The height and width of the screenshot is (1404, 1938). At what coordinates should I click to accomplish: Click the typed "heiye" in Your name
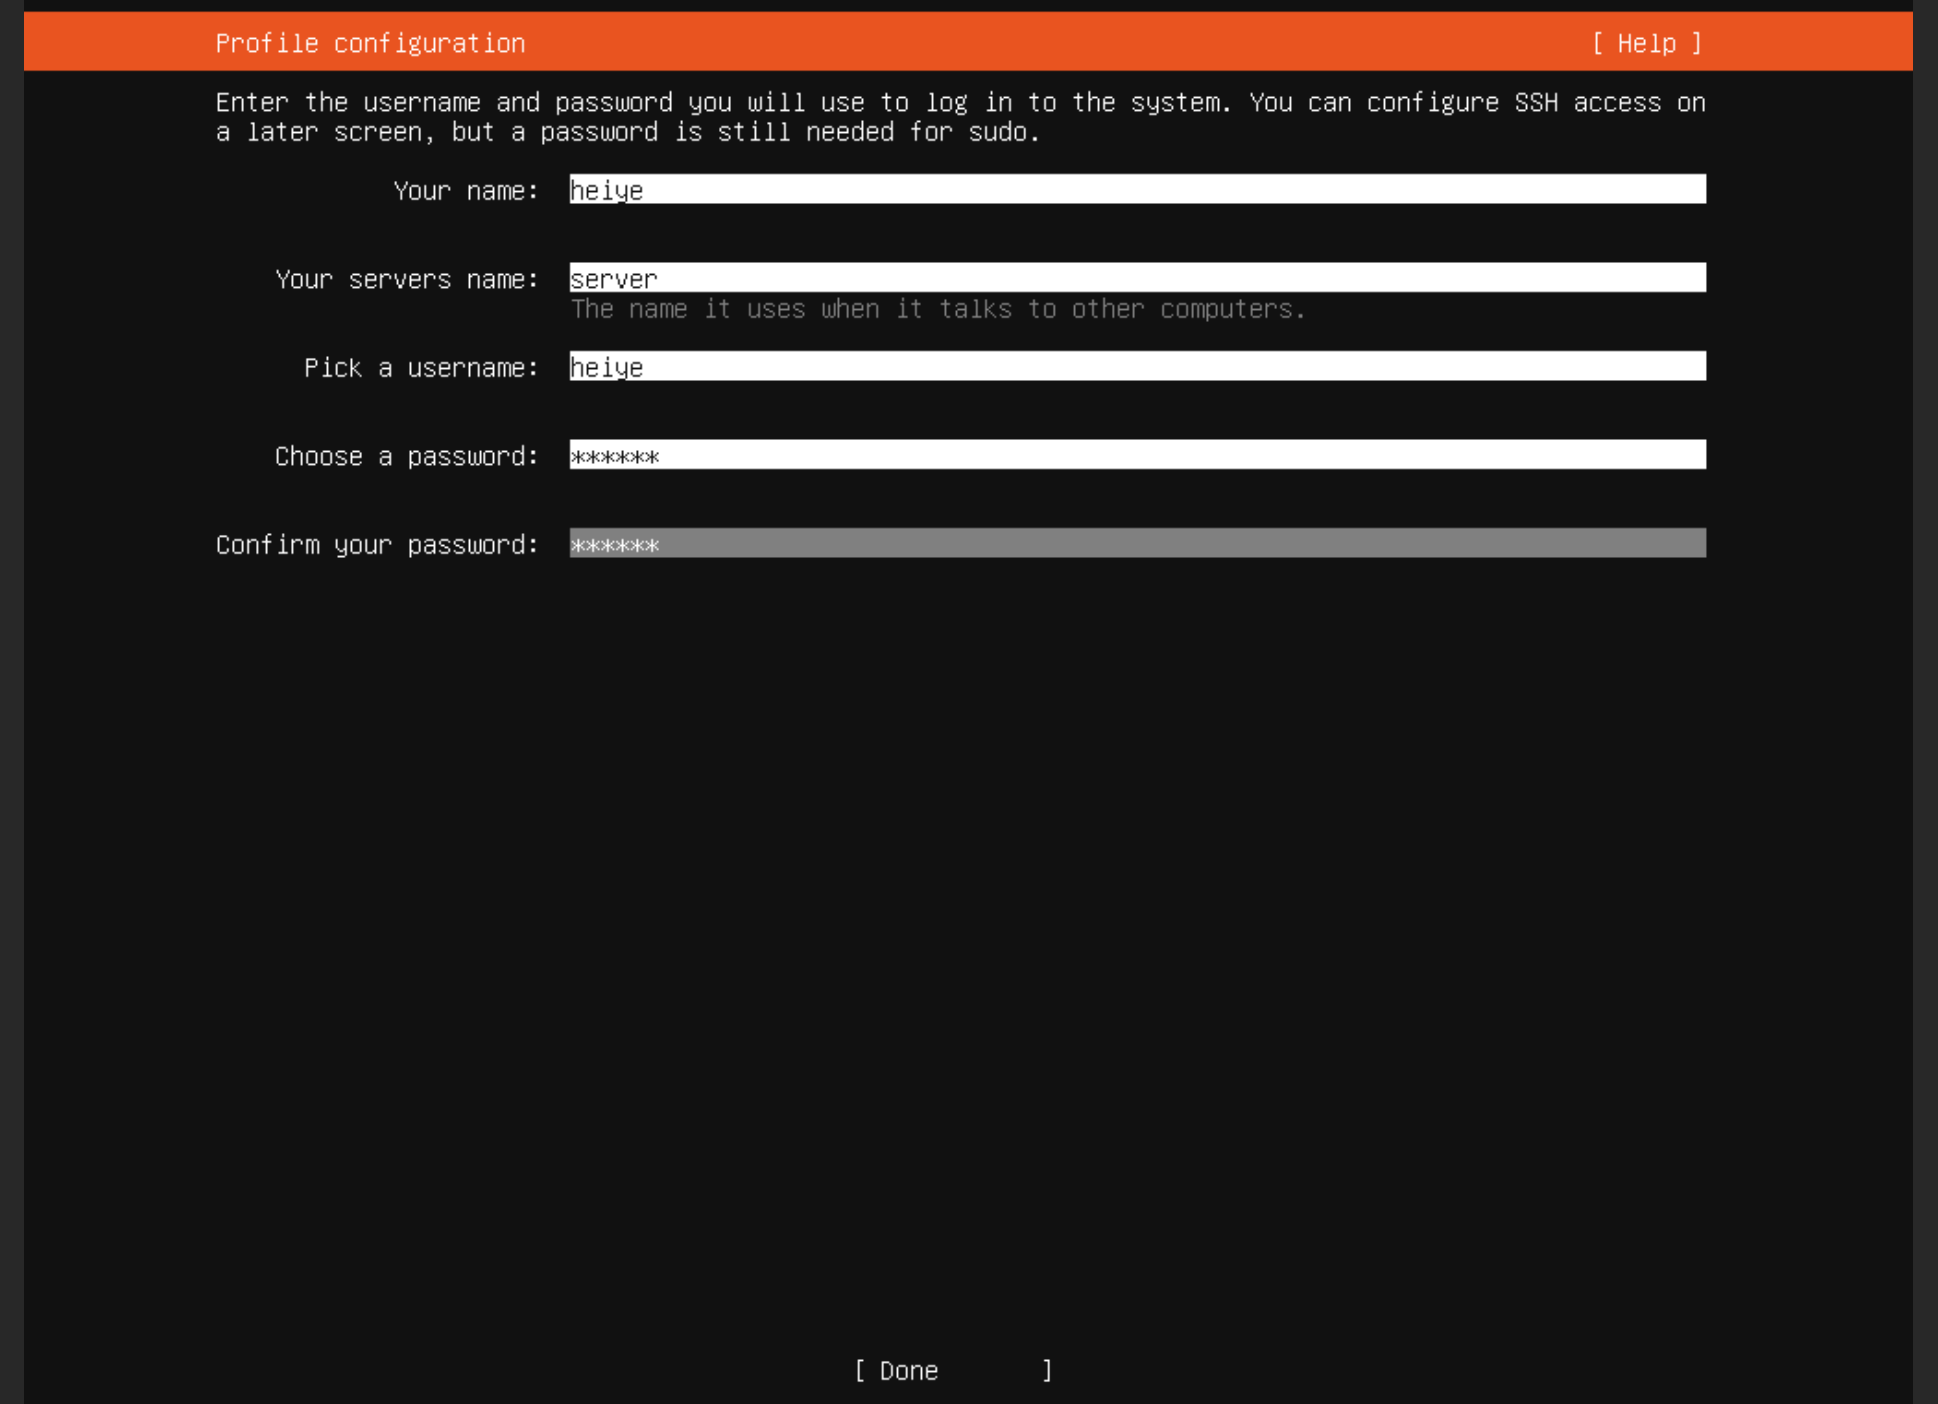(606, 190)
